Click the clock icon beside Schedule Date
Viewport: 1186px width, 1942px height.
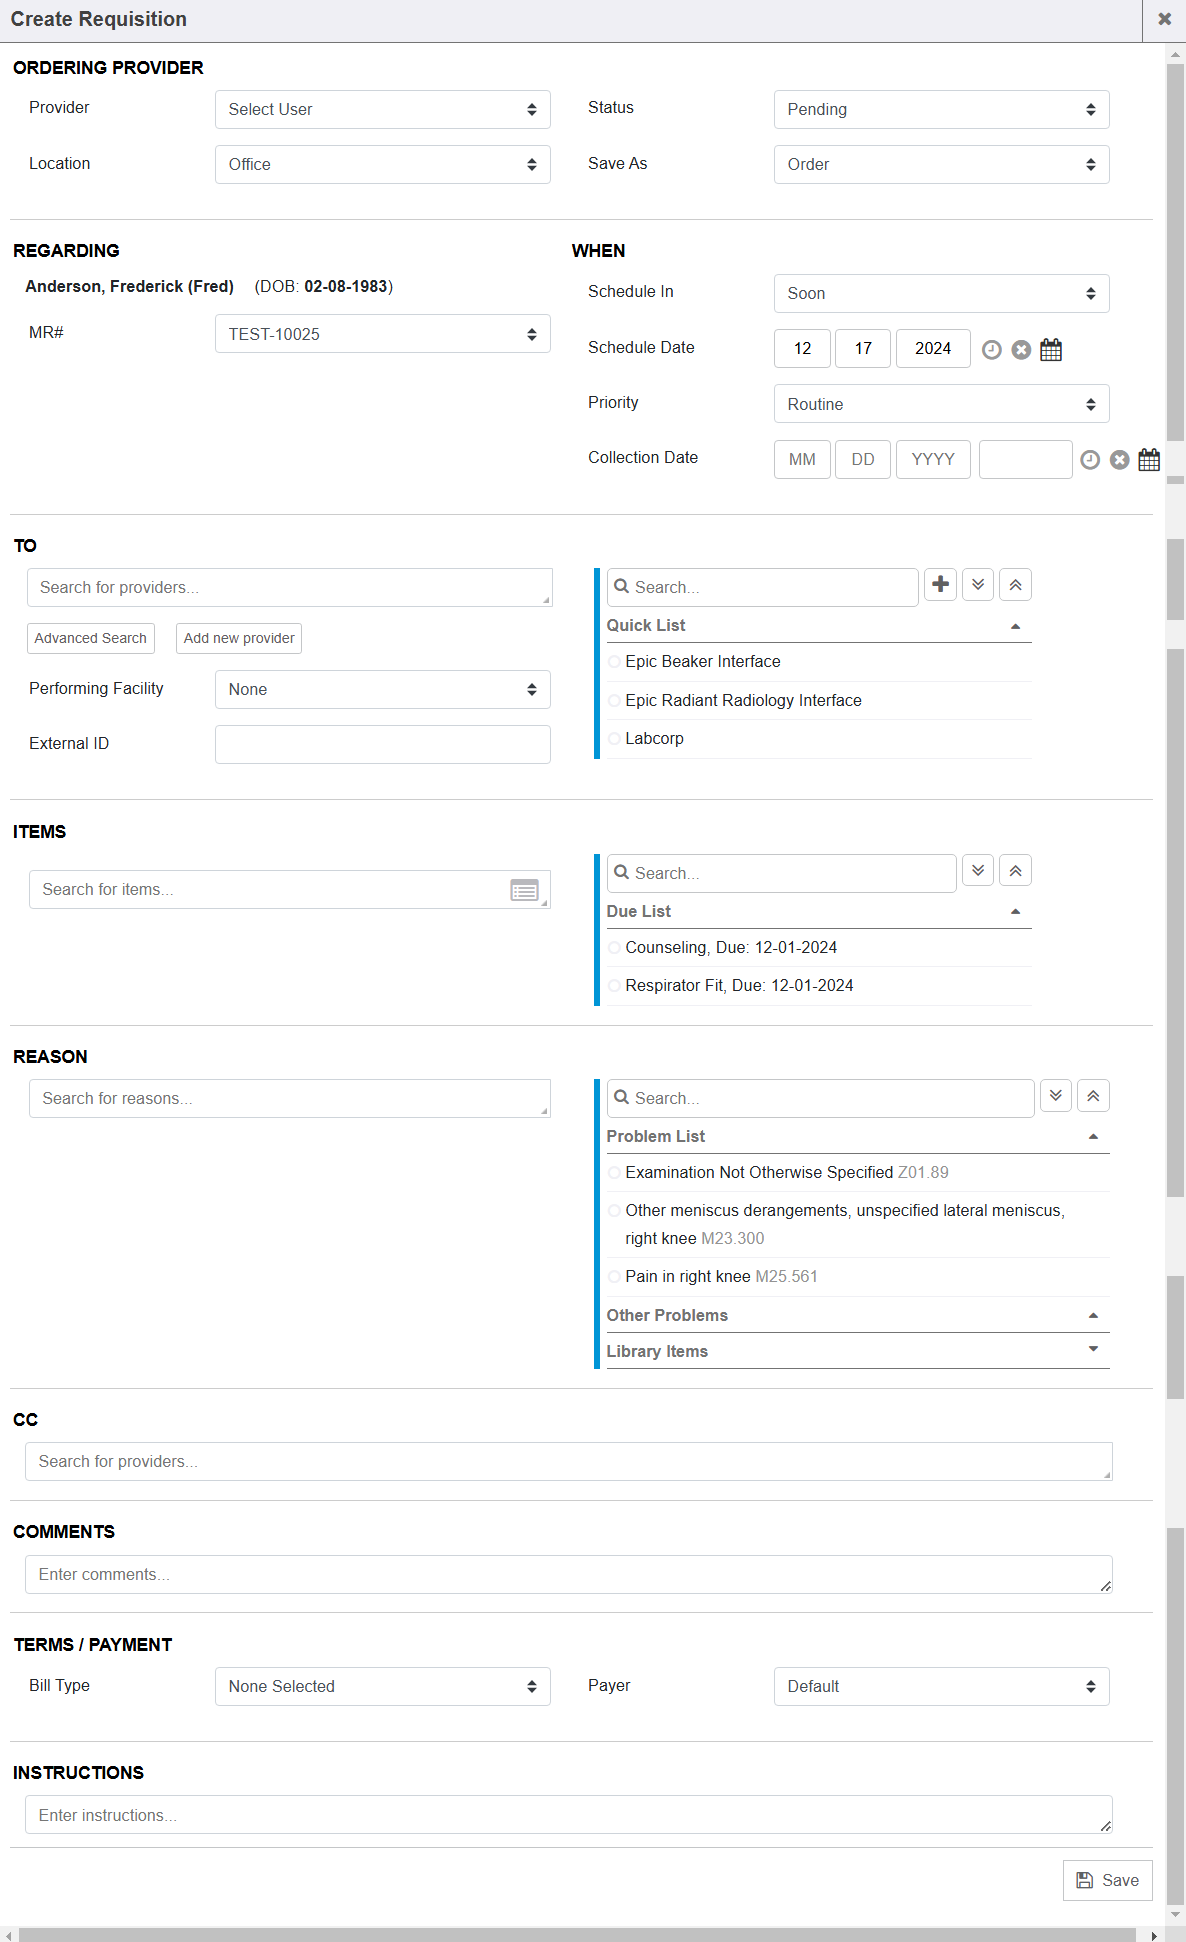pyautogui.click(x=991, y=350)
